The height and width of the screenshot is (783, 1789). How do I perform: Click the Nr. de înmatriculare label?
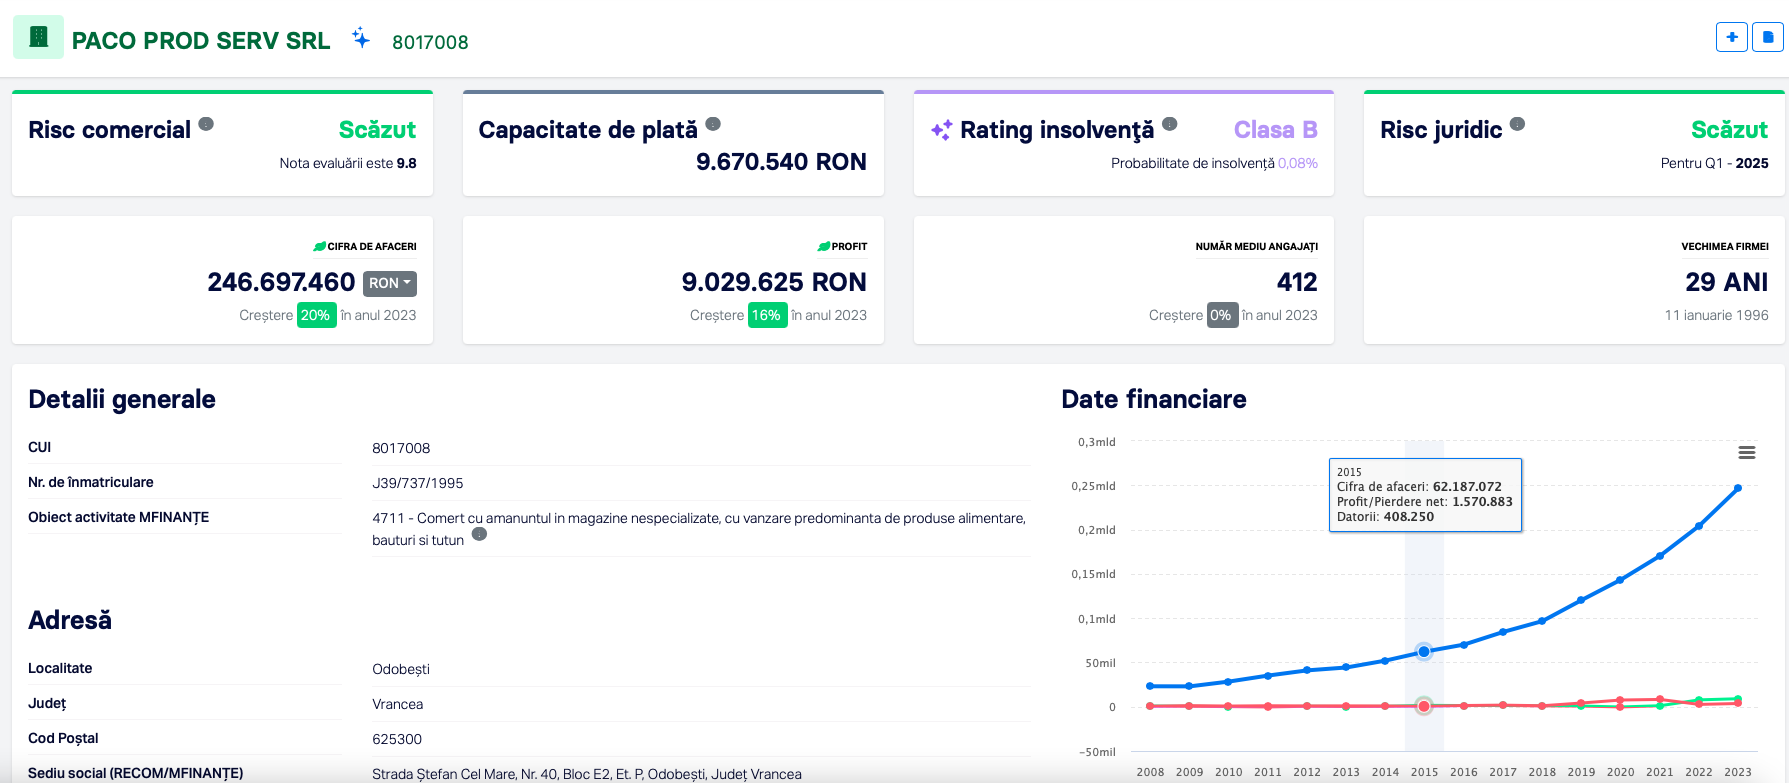[x=91, y=482]
